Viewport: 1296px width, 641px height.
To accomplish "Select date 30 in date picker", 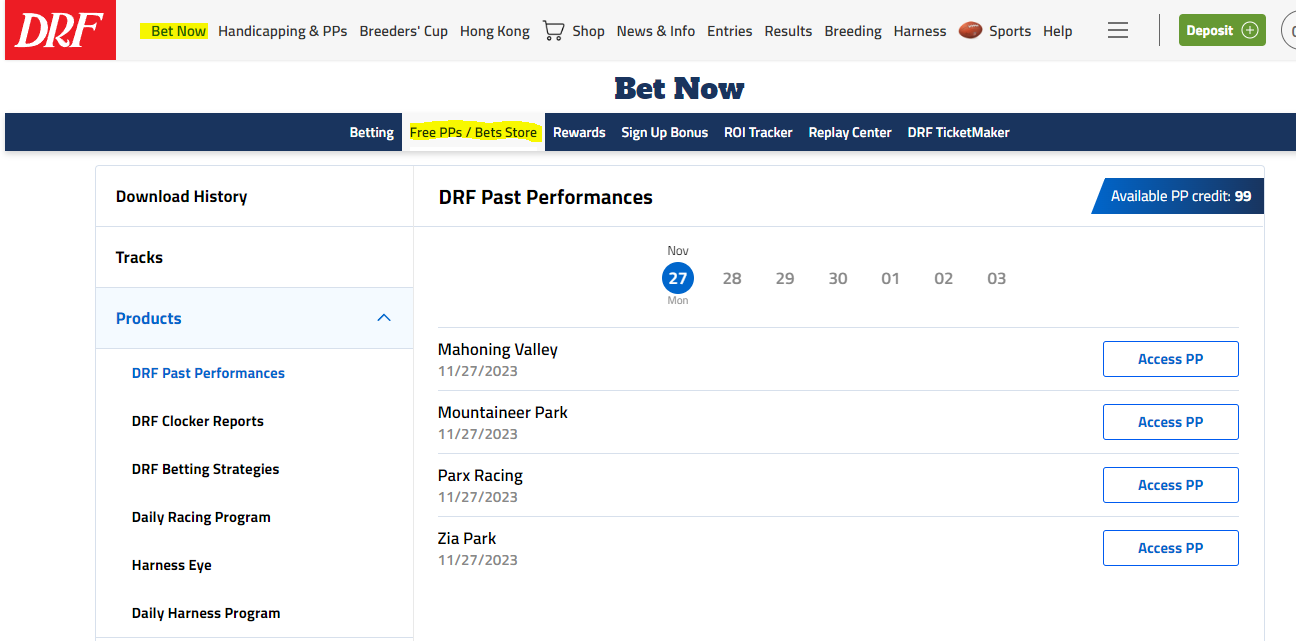I will pyautogui.click(x=838, y=278).
